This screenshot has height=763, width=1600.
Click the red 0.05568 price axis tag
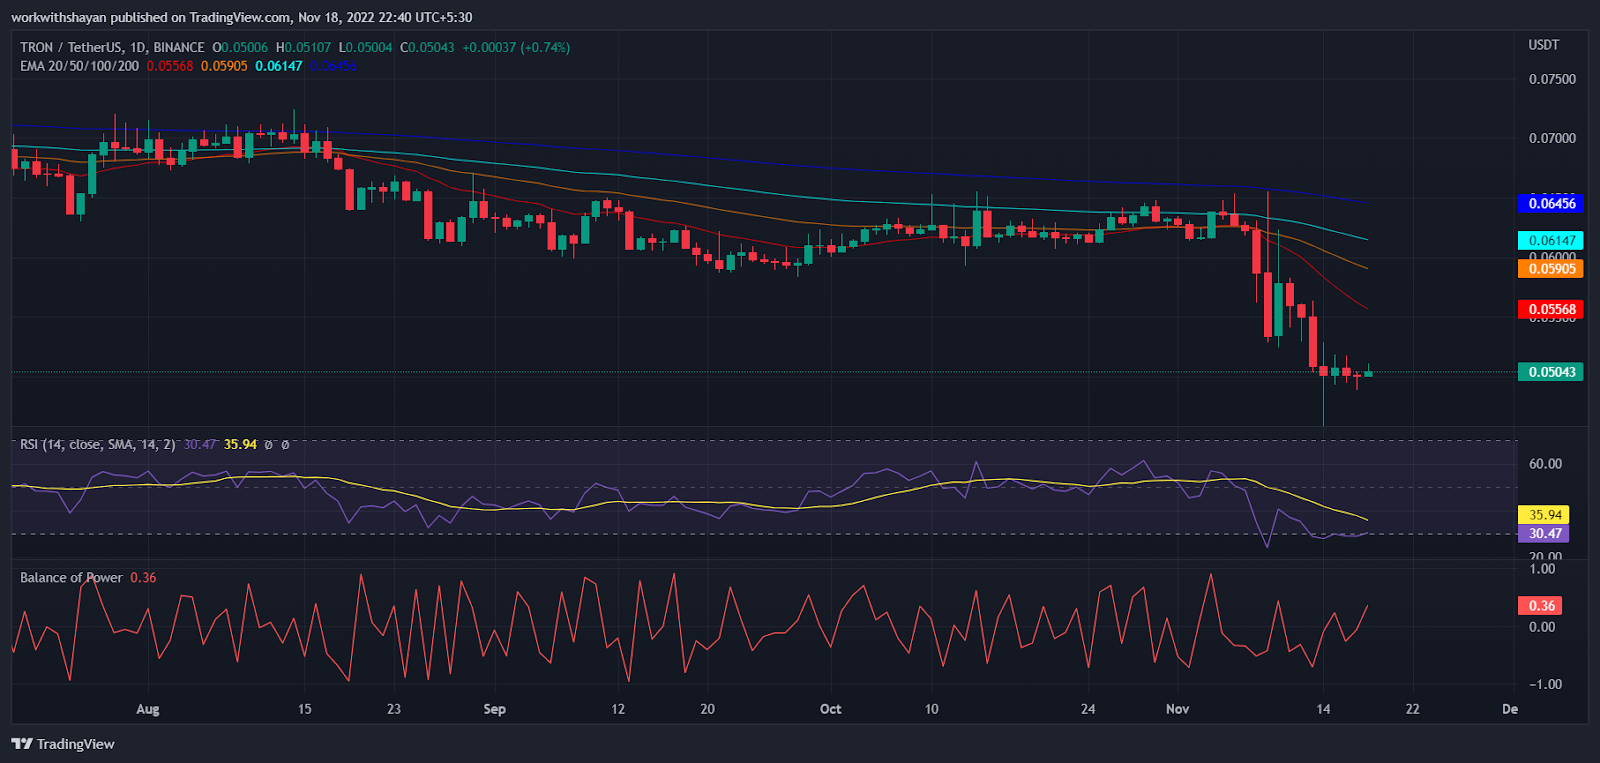1550,309
